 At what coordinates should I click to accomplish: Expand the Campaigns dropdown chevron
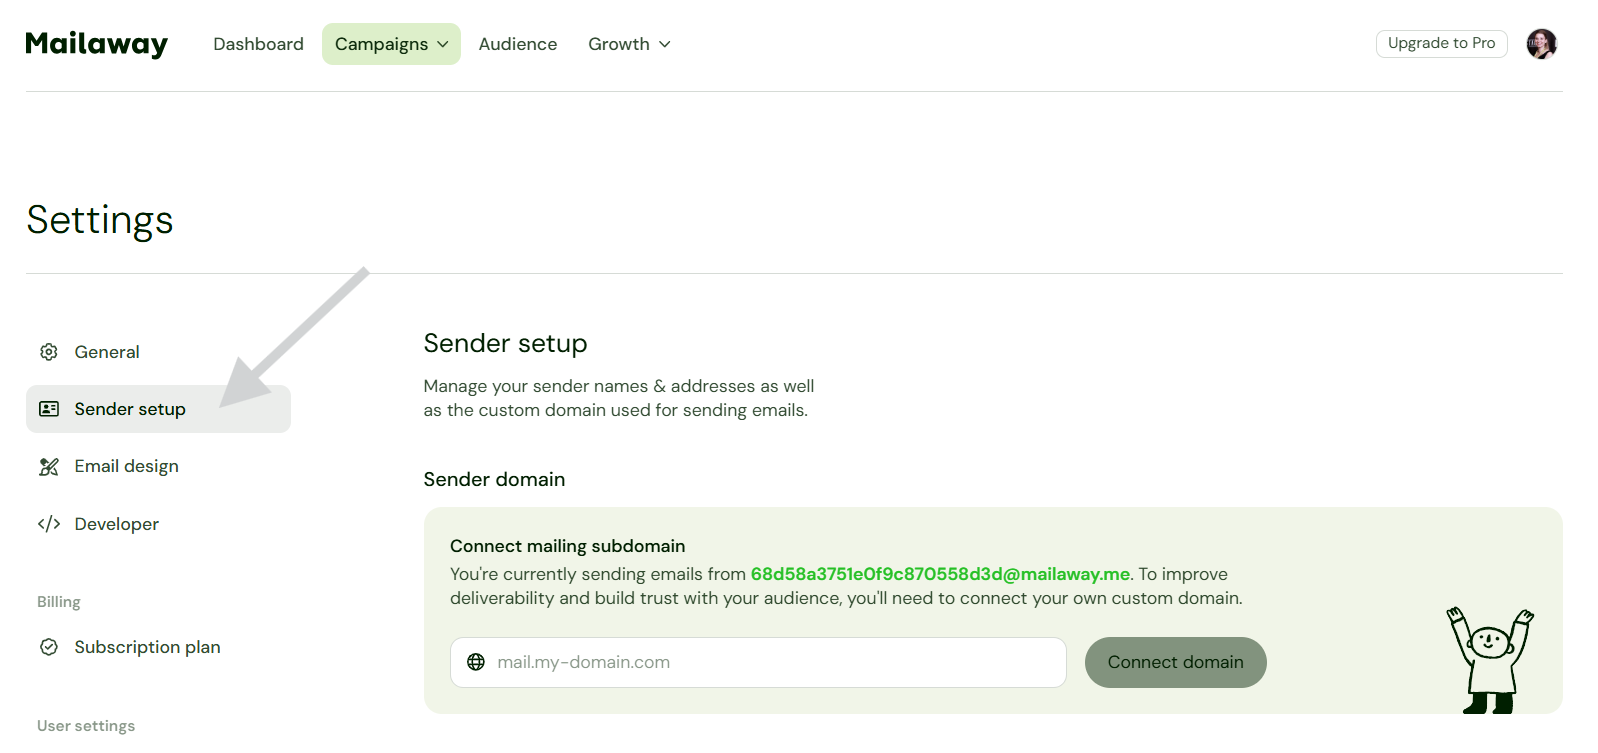443,45
